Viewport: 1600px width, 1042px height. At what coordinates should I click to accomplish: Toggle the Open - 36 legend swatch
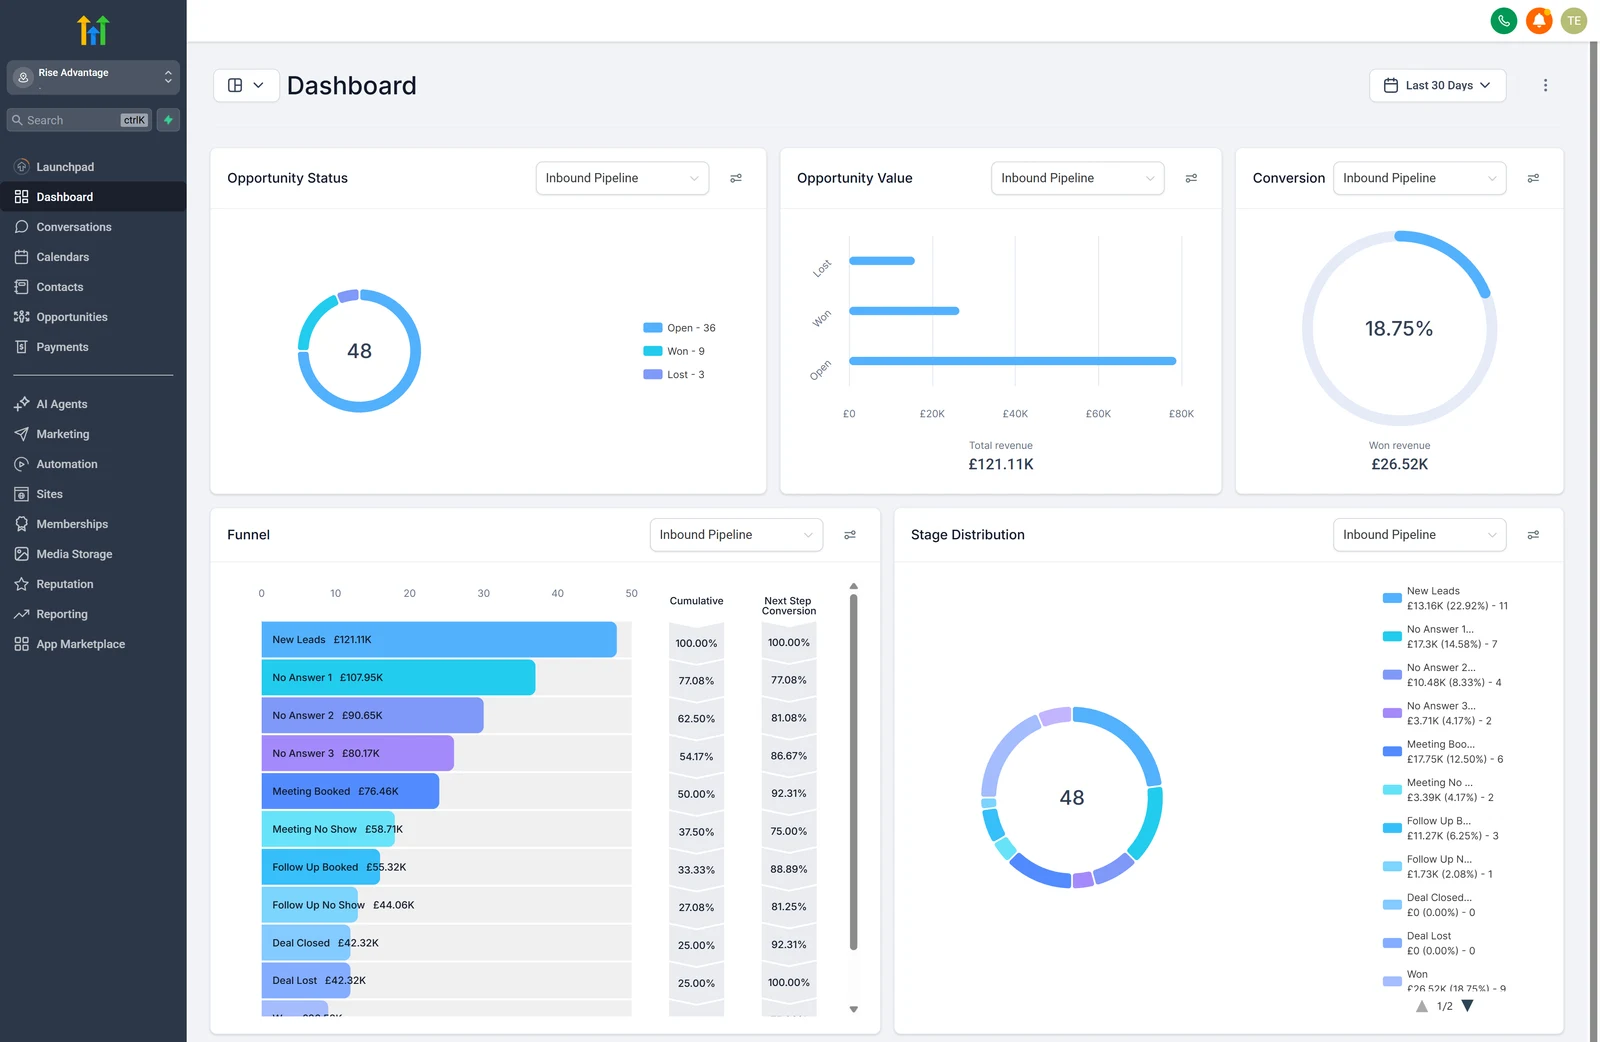652,328
